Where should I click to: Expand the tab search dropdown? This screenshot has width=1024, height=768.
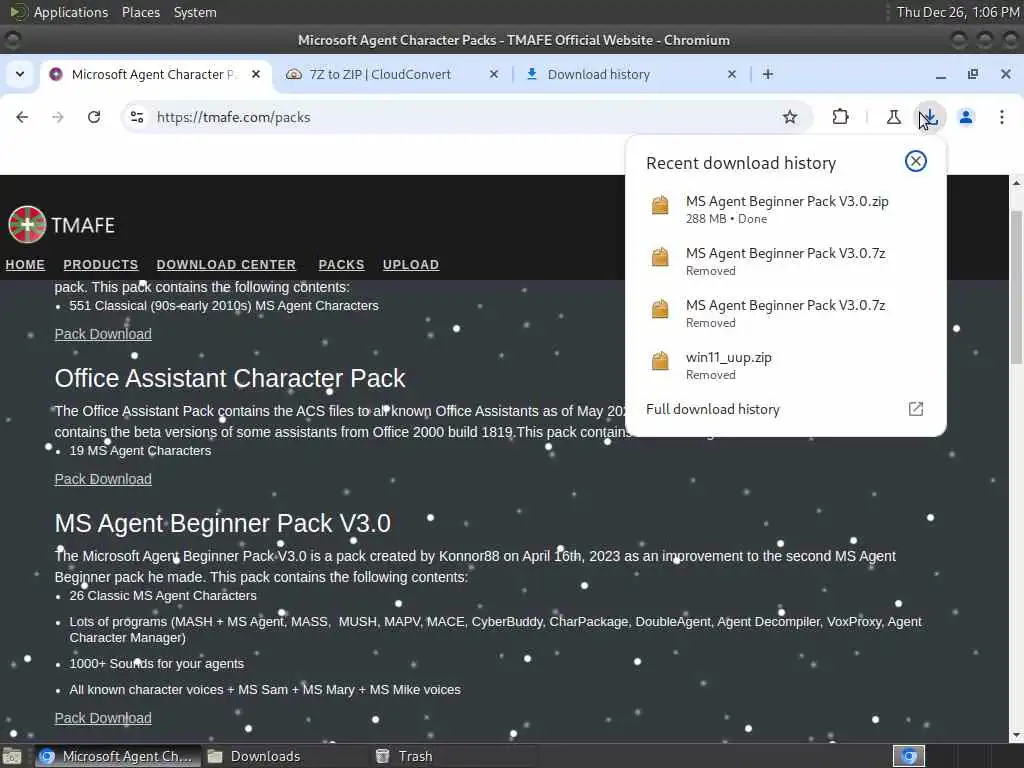point(20,74)
